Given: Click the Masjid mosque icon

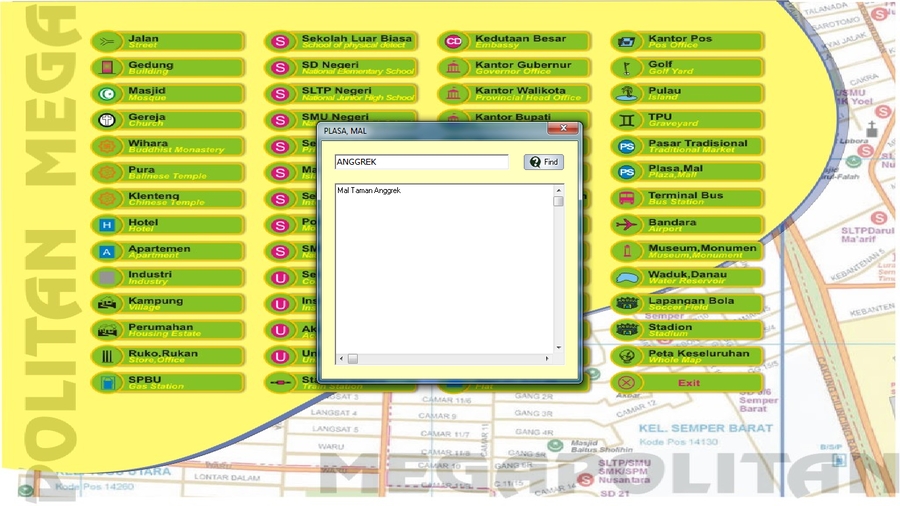Looking at the screenshot, I should (108, 94).
